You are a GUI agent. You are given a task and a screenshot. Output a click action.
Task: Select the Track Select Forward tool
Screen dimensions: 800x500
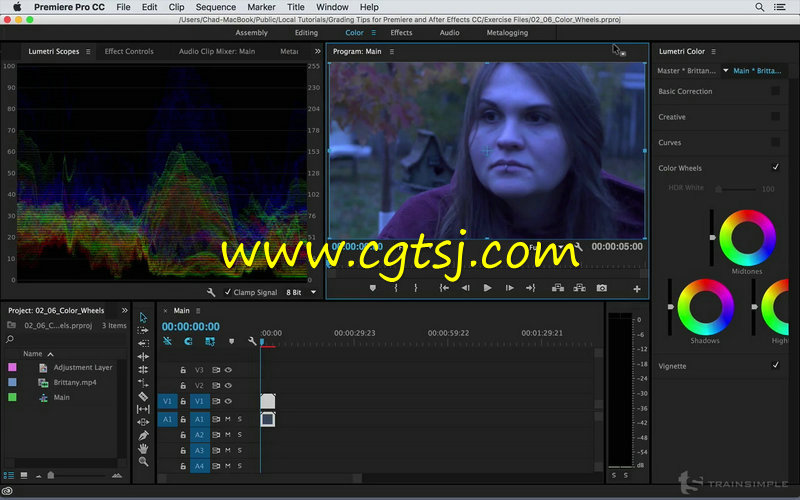click(x=143, y=330)
